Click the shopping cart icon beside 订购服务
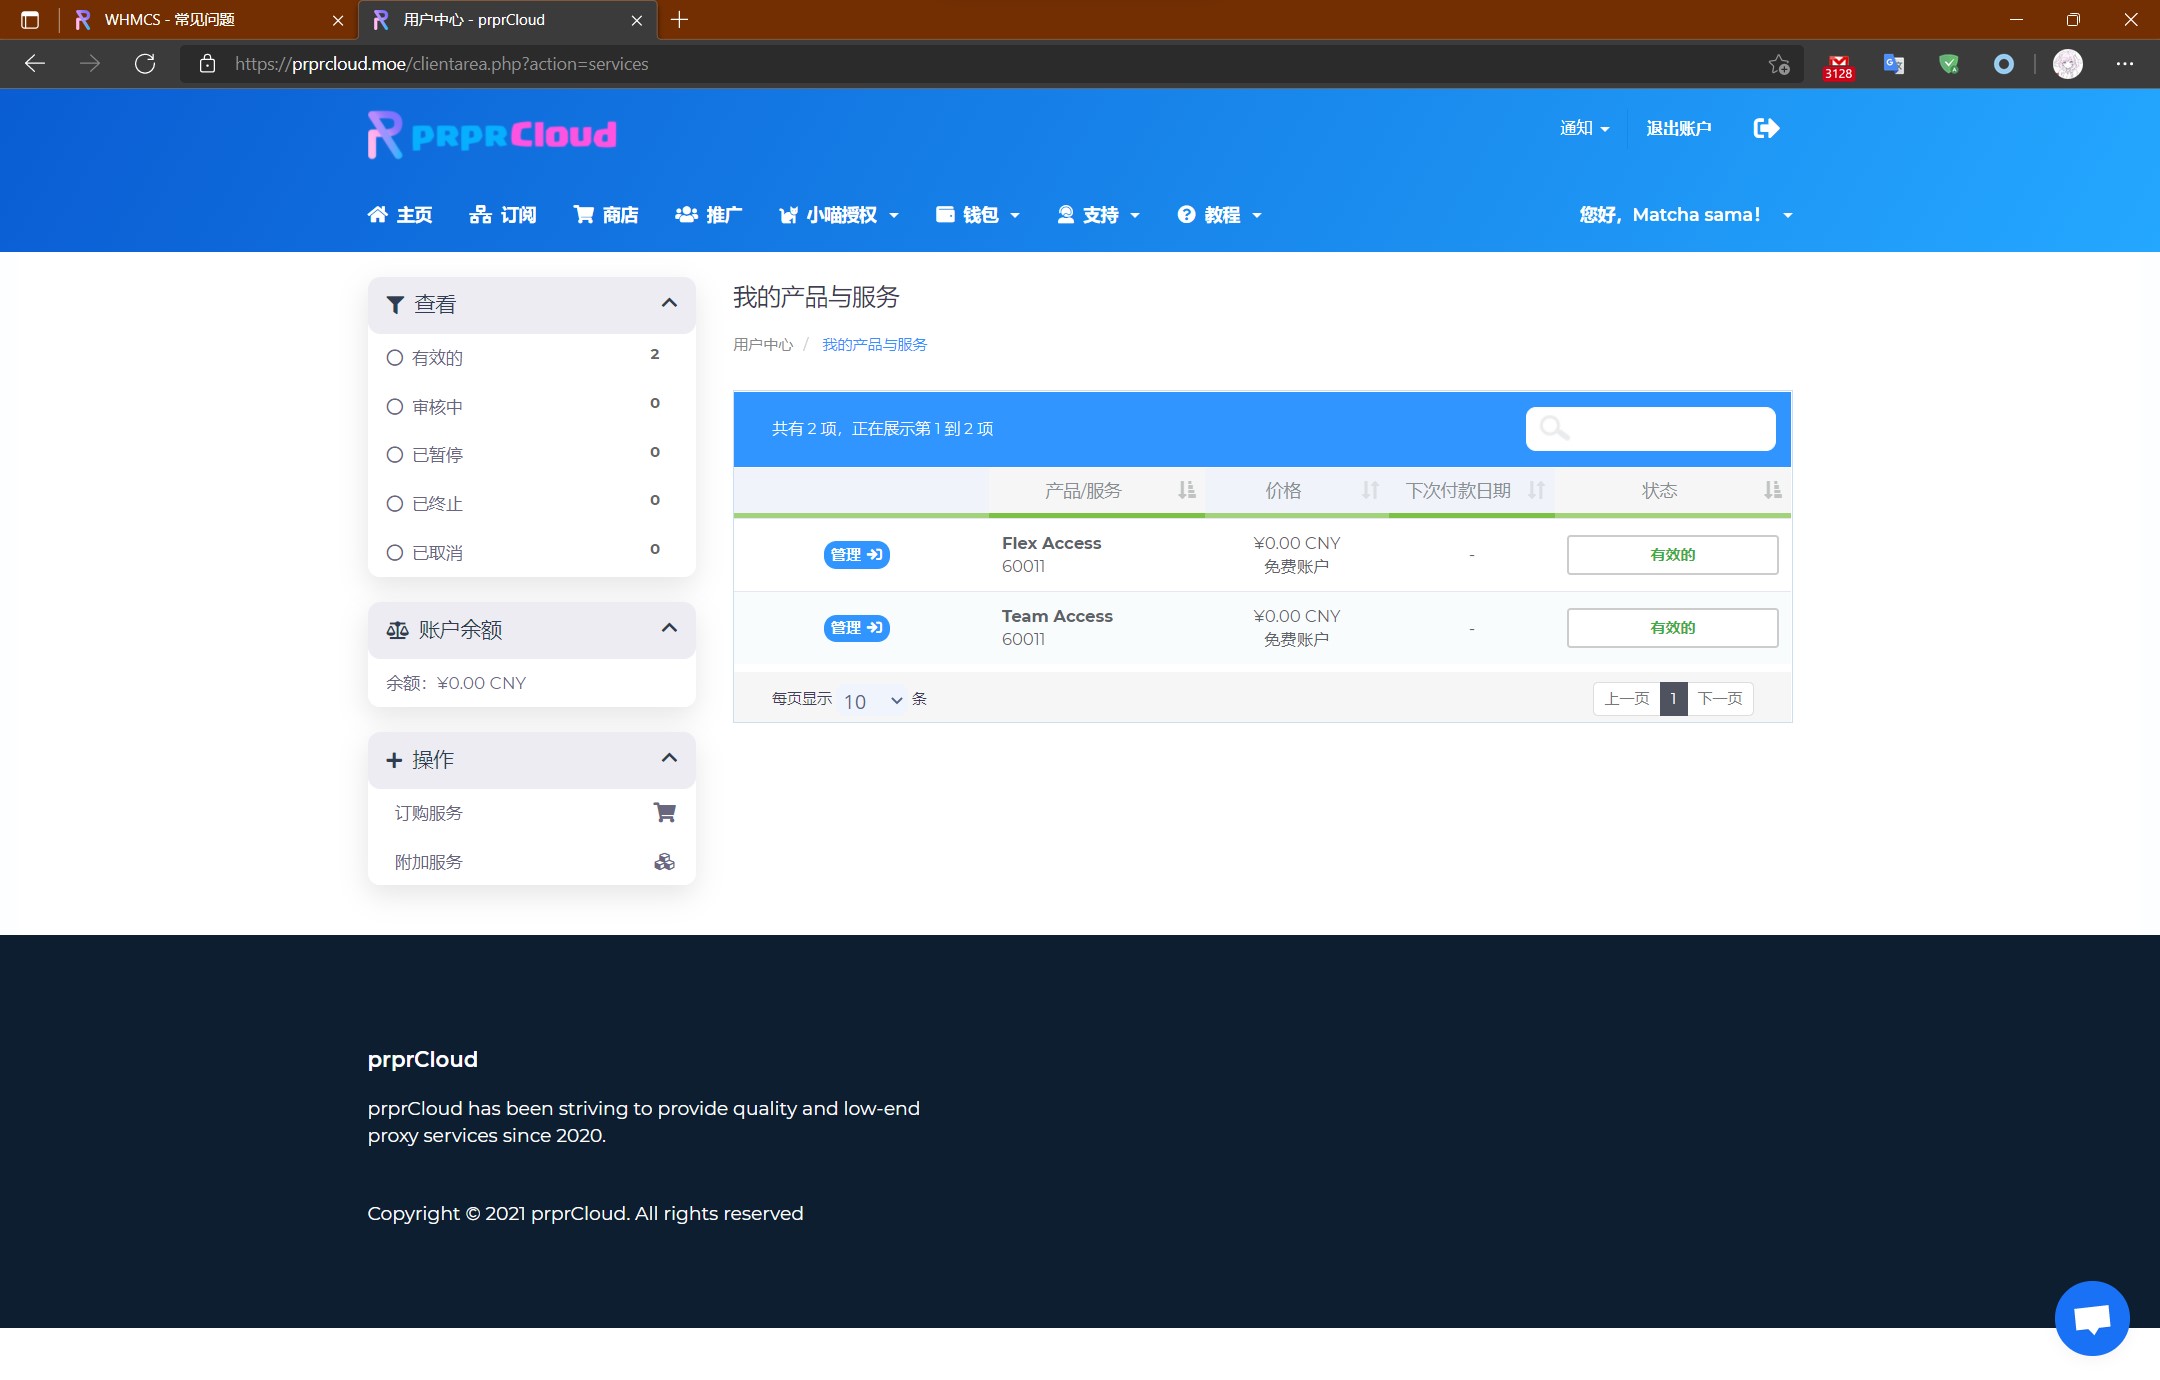This screenshot has width=2160, height=1380. 664,812
